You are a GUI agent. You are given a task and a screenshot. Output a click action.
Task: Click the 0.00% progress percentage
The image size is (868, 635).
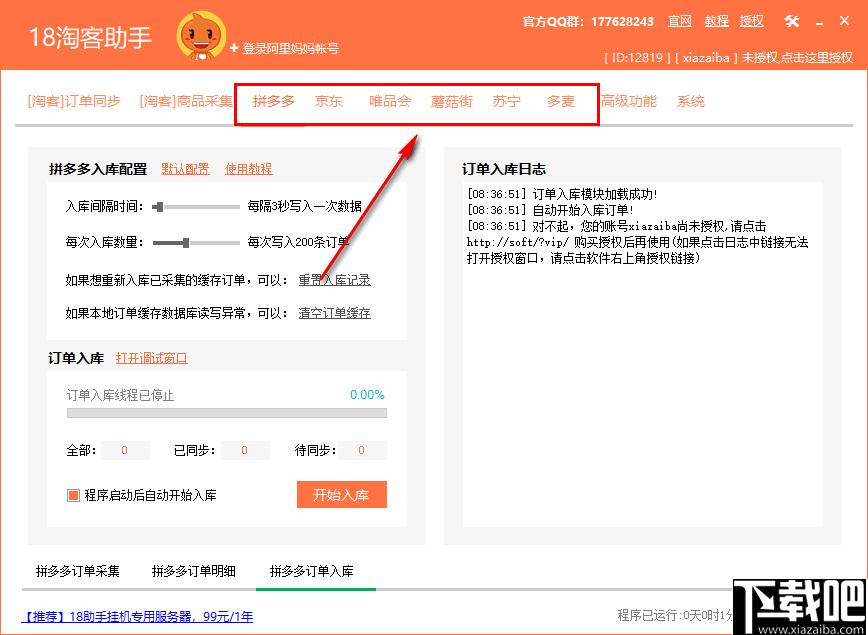(367, 395)
